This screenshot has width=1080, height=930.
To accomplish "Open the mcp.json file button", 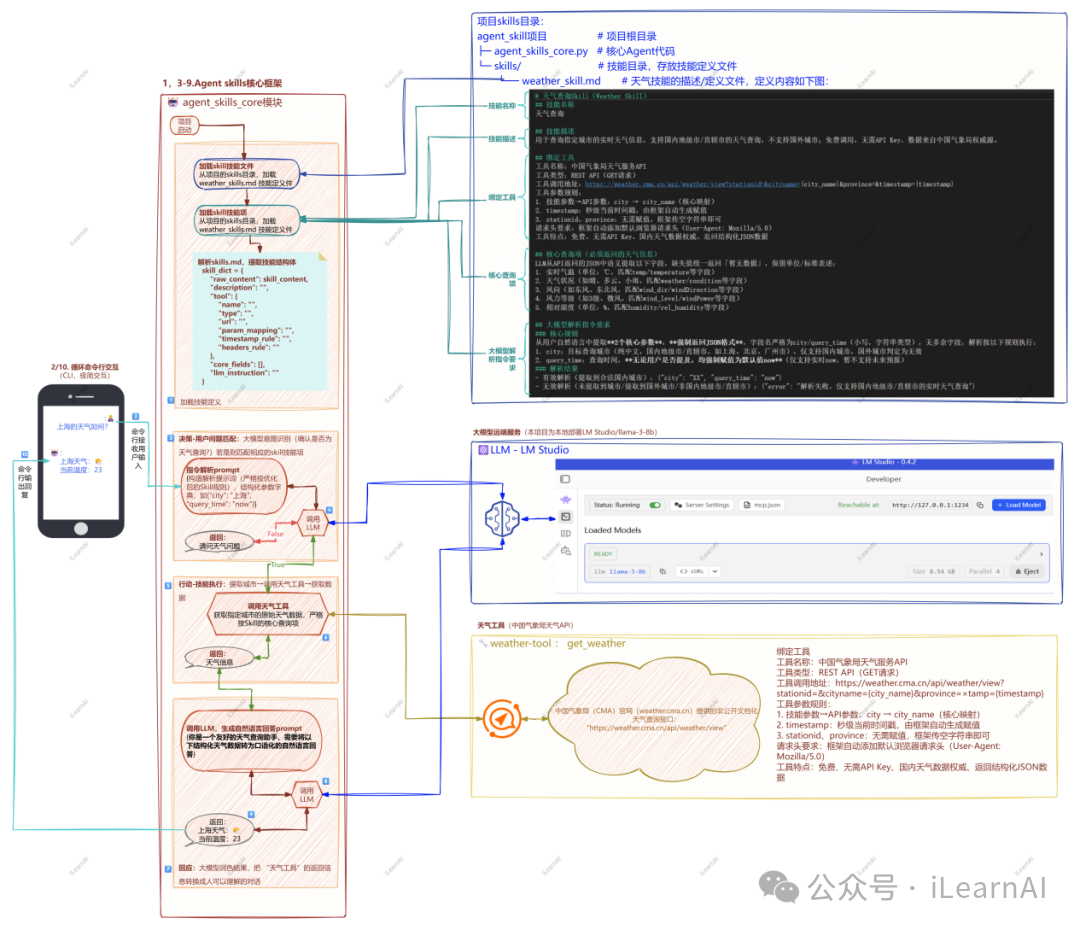I will pos(762,505).
